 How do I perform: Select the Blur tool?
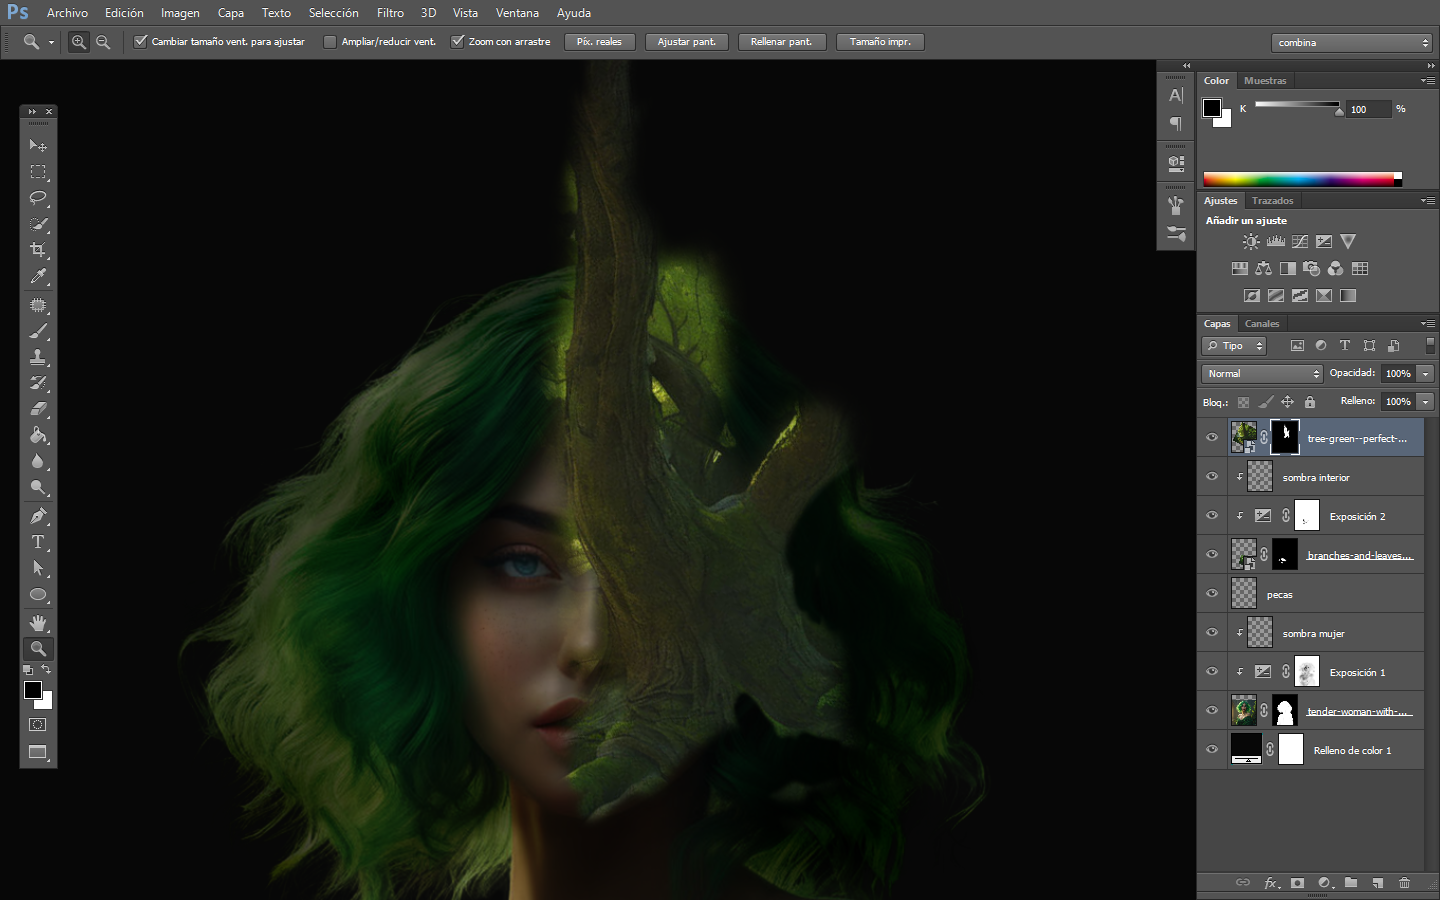click(x=38, y=461)
